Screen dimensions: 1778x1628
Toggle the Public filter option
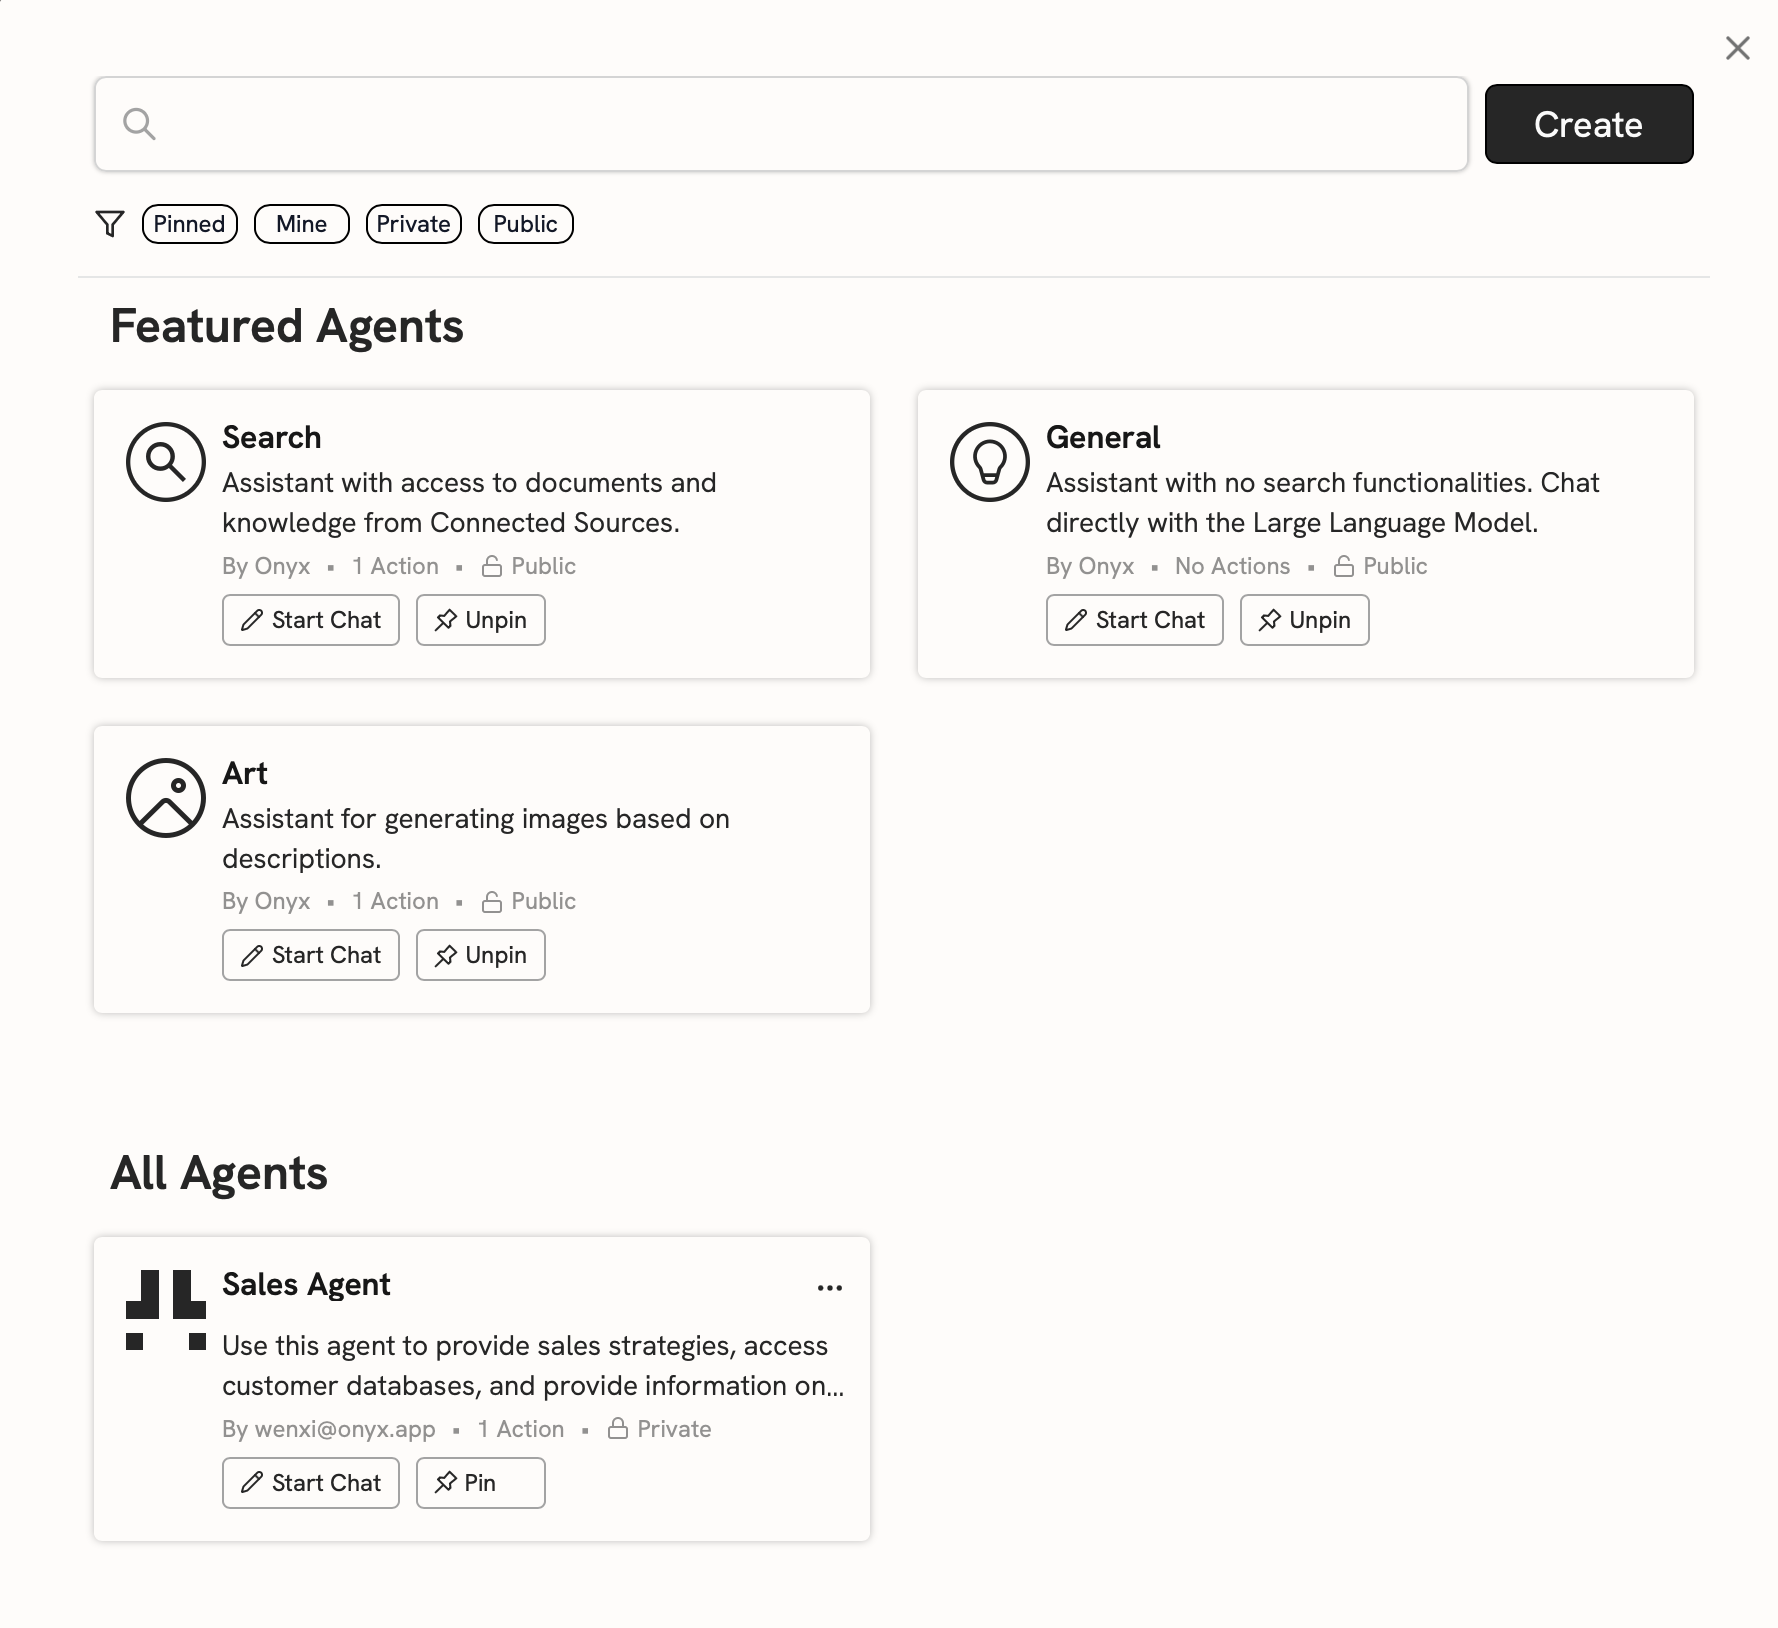[525, 224]
